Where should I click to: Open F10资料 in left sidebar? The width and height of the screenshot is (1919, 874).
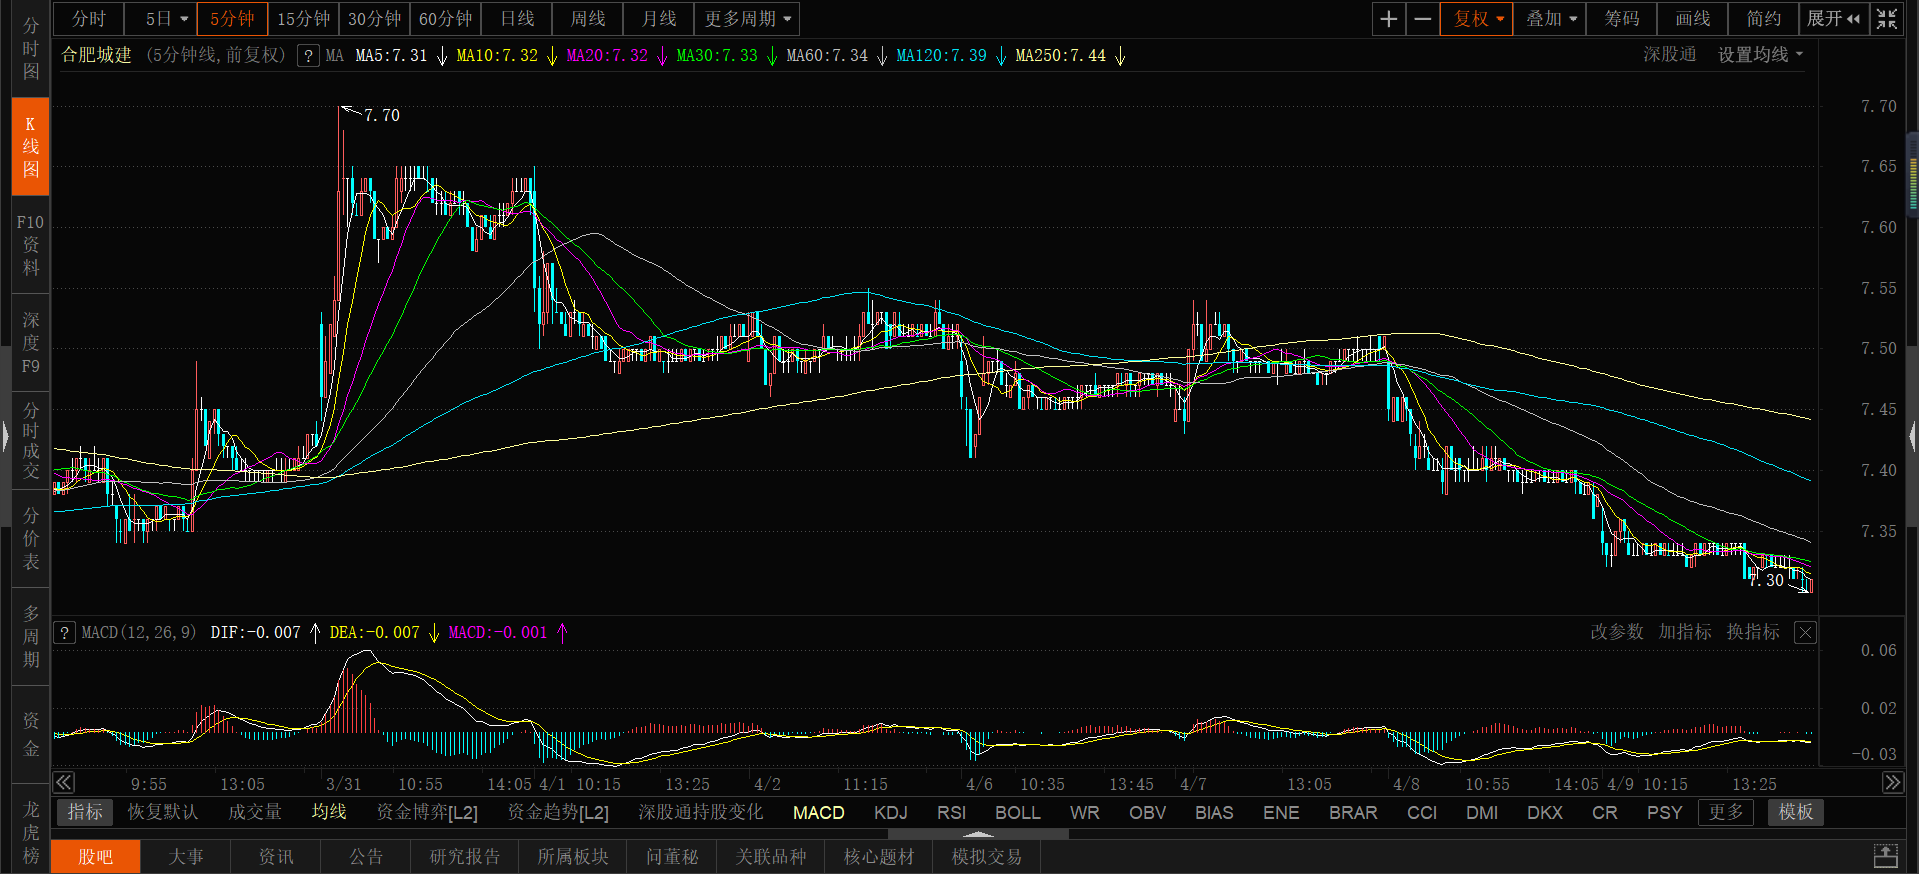31,245
